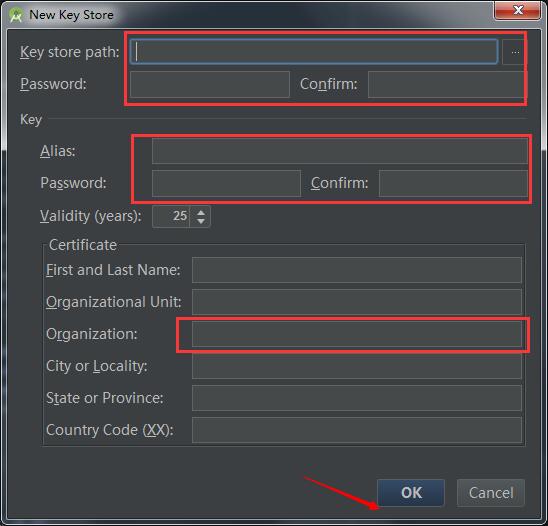Decrease validity years with down arrow
Viewport: 548px width, 526px height.
(201, 222)
